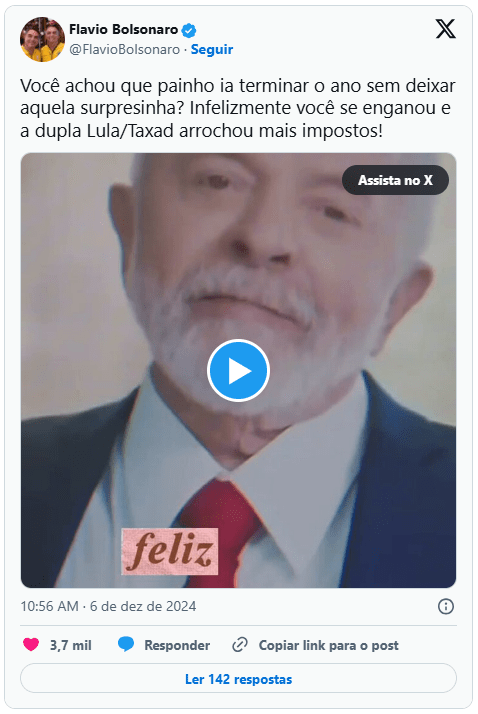Click the 3,7 mil likes count
The height and width of the screenshot is (714, 478).
[71, 645]
